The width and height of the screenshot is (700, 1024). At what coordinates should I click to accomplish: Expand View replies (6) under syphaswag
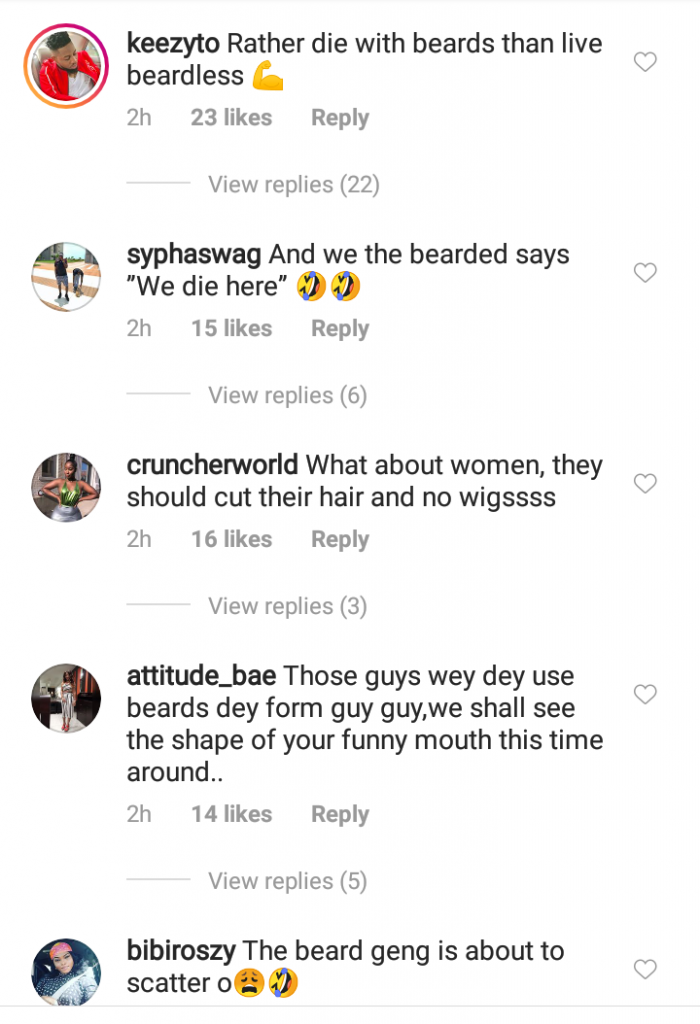coord(288,396)
